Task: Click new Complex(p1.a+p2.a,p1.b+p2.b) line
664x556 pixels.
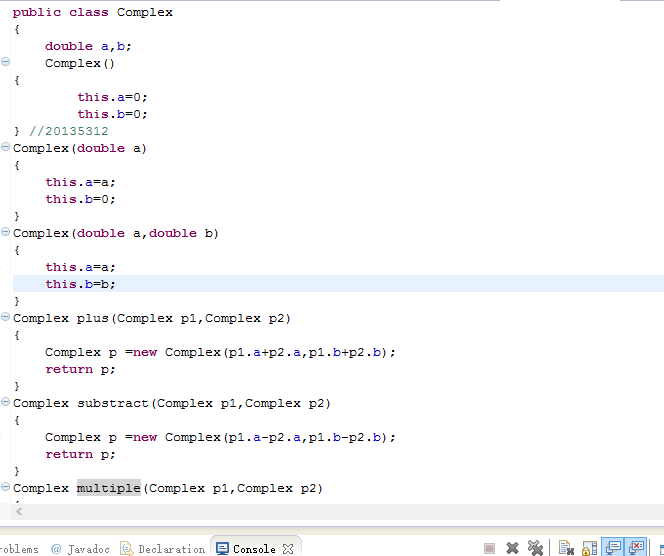Action: [220, 352]
